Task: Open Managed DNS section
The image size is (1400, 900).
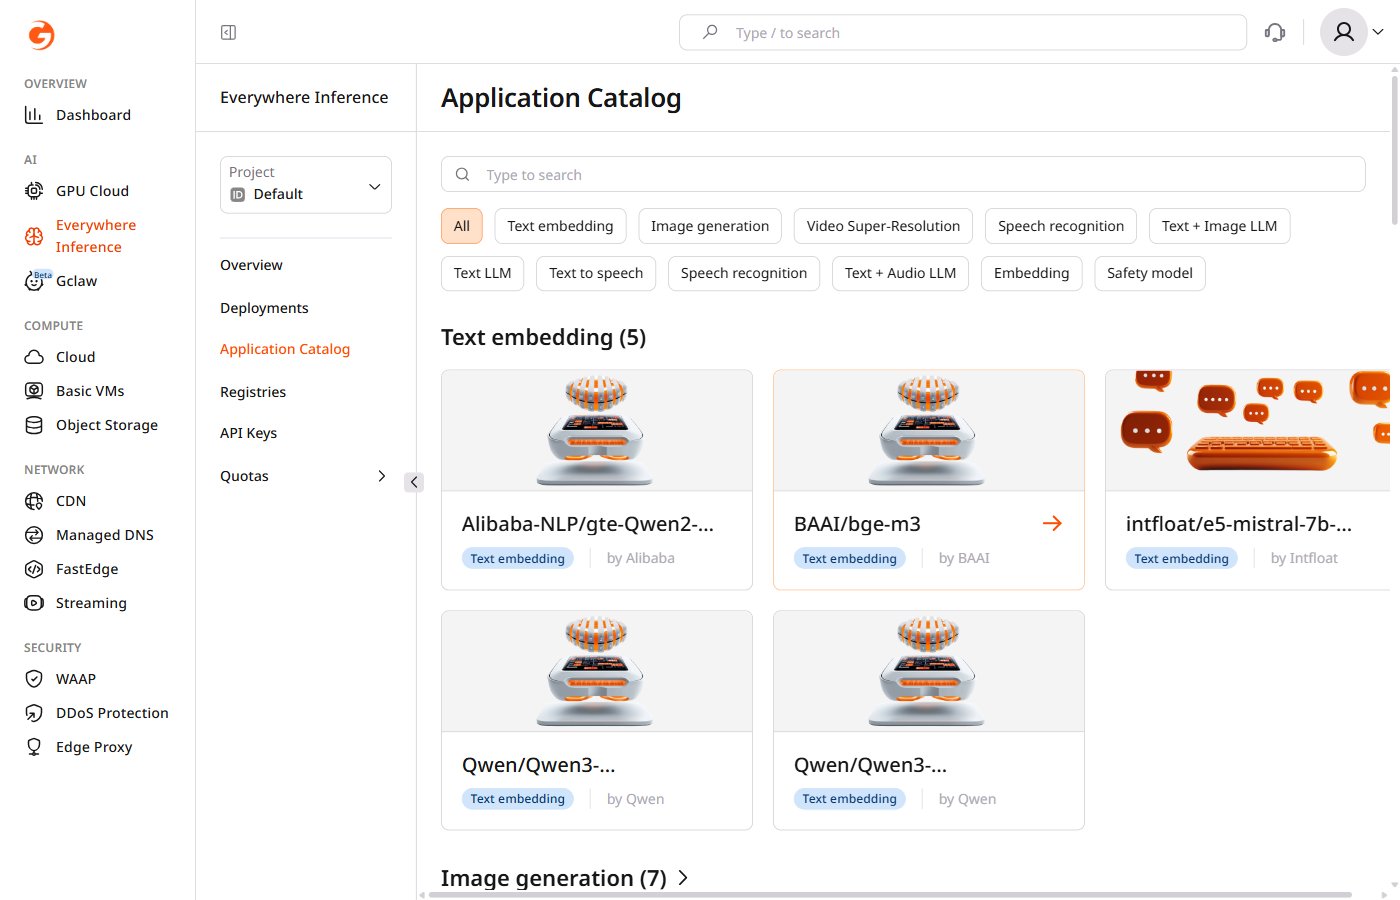Action: pyautogui.click(x=104, y=535)
